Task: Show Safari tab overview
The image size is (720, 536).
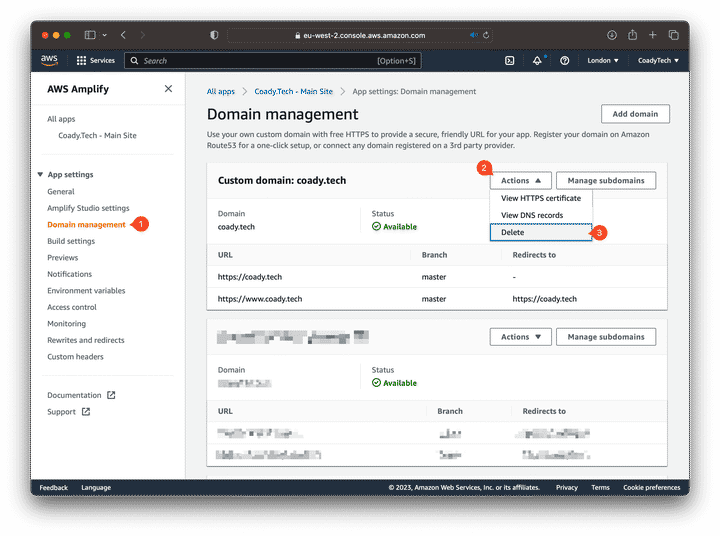Action: tap(674, 35)
